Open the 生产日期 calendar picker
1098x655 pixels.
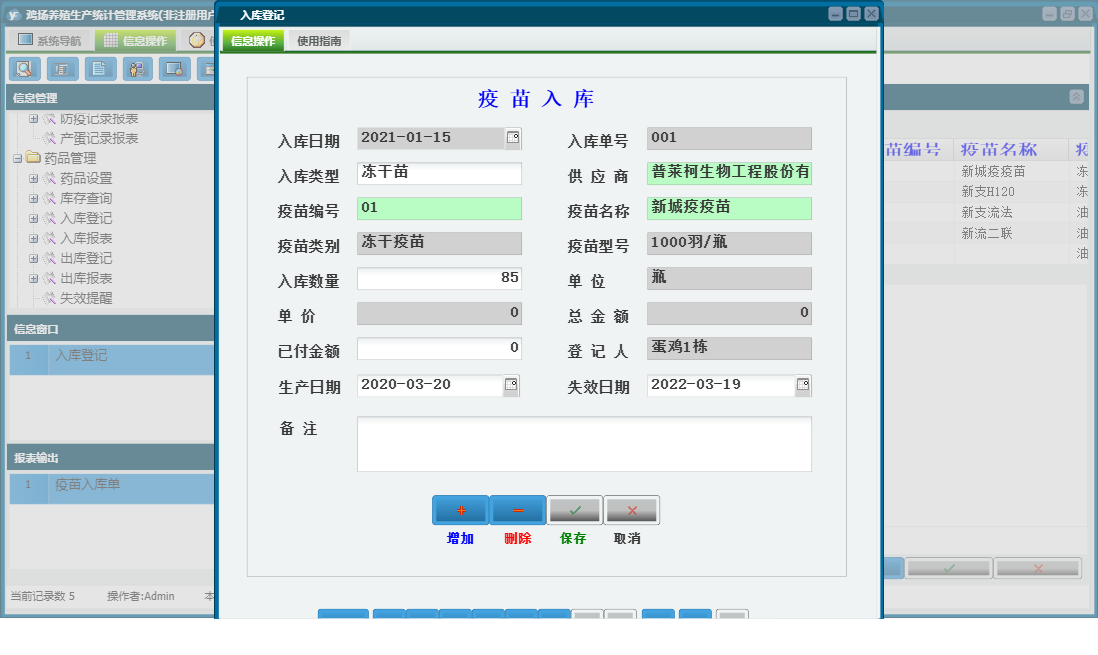[x=511, y=384]
